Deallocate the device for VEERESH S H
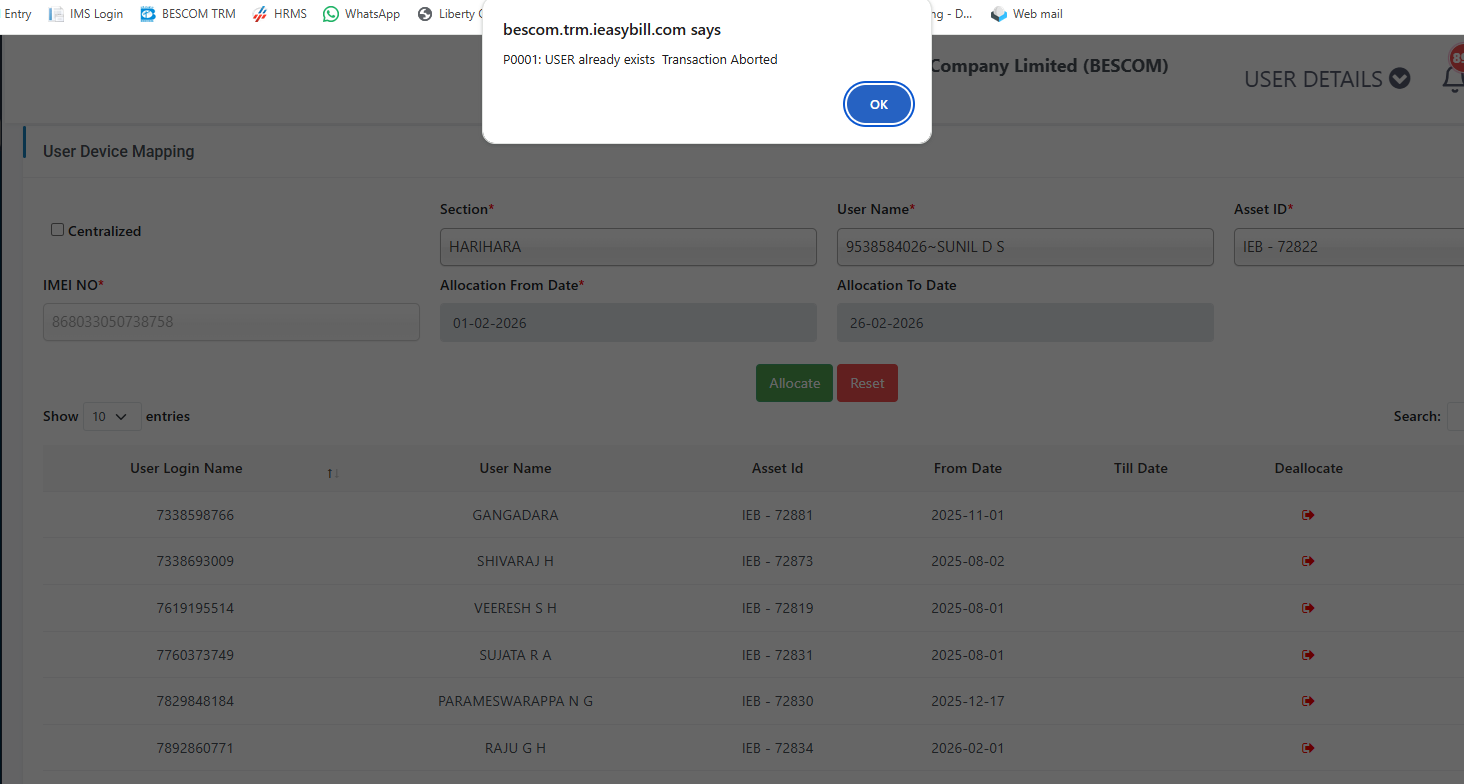 point(1308,608)
